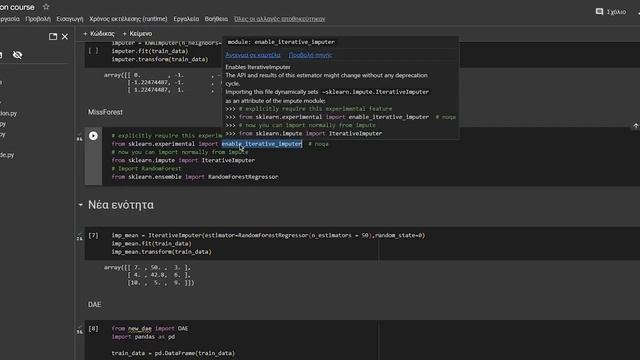Click imp_mean.transform(train_data) line
The width and height of the screenshot is (640, 360).
[x=162, y=252]
